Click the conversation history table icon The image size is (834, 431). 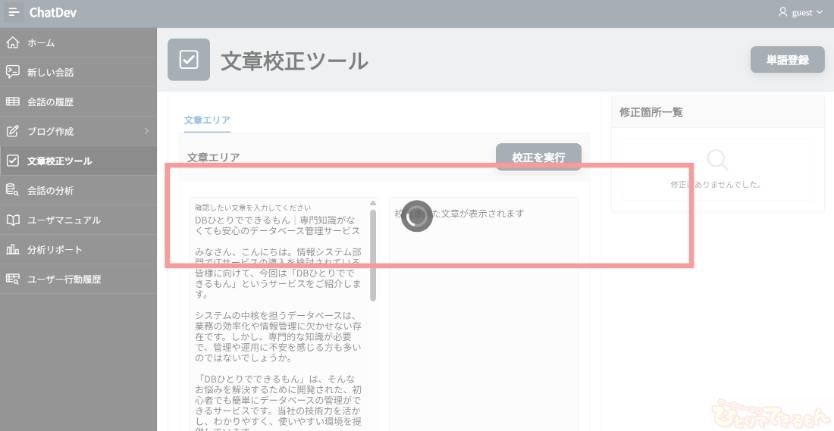[x=13, y=102]
